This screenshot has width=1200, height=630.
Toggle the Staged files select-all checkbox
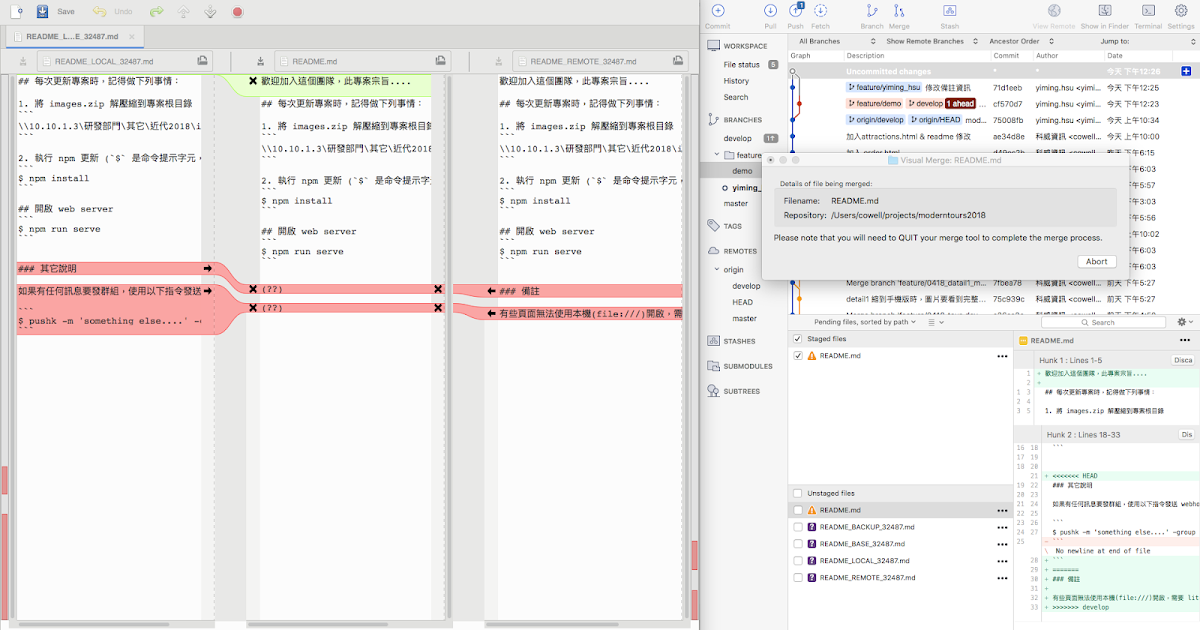pos(797,337)
